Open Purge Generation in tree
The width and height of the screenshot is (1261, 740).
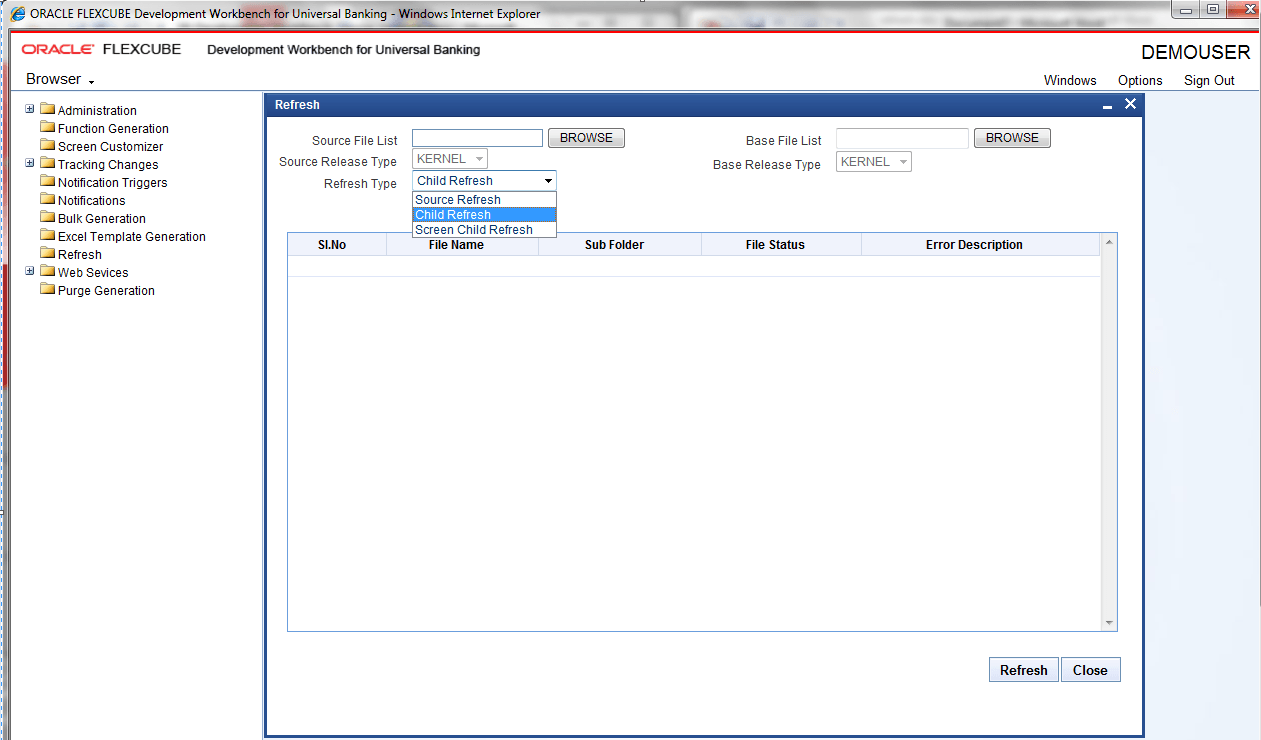click(x=106, y=291)
